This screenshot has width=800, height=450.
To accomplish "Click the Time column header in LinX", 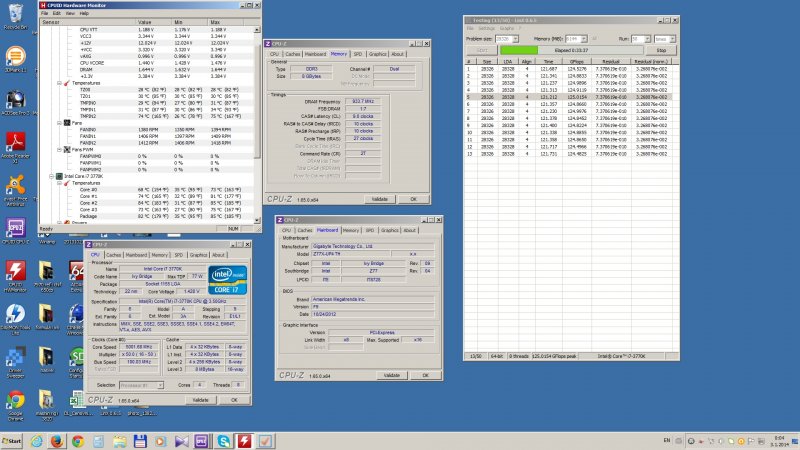I will pyautogui.click(x=548, y=61).
